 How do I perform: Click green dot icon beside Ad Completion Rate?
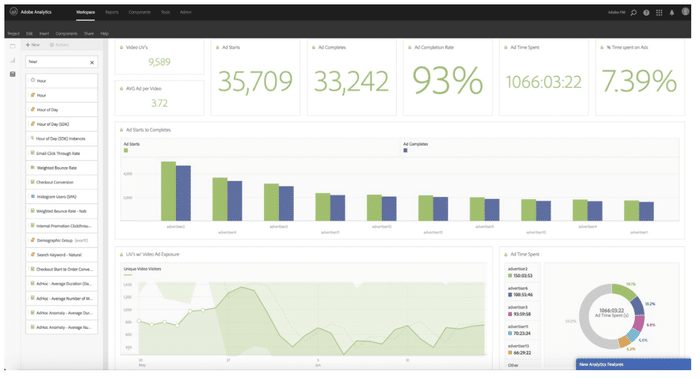(x=409, y=47)
